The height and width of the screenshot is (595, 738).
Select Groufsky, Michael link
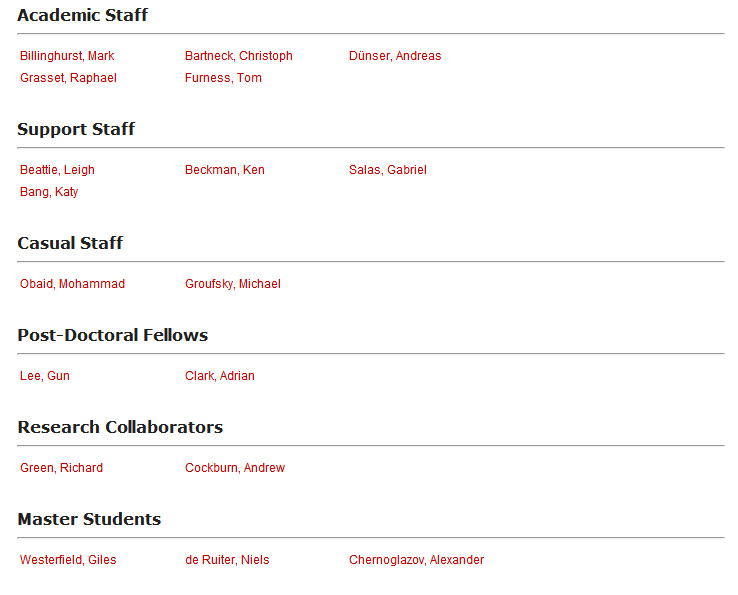coord(232,284)
